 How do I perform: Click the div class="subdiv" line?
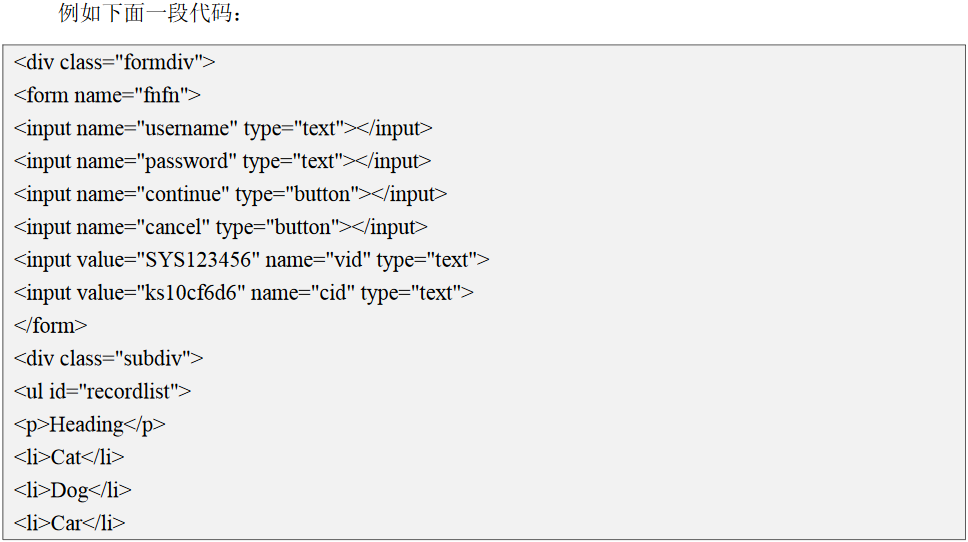tap(109, 359)
